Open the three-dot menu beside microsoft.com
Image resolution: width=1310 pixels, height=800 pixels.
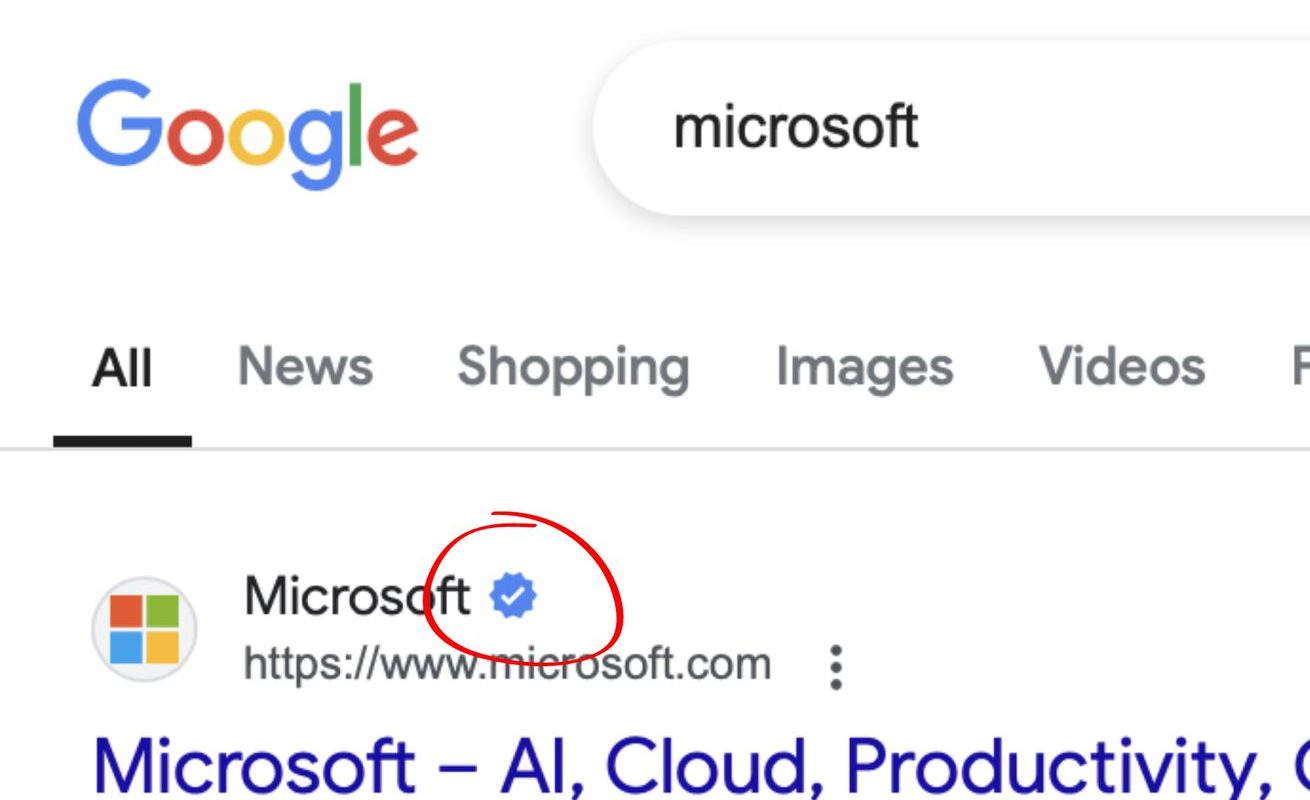coord(837,666)
